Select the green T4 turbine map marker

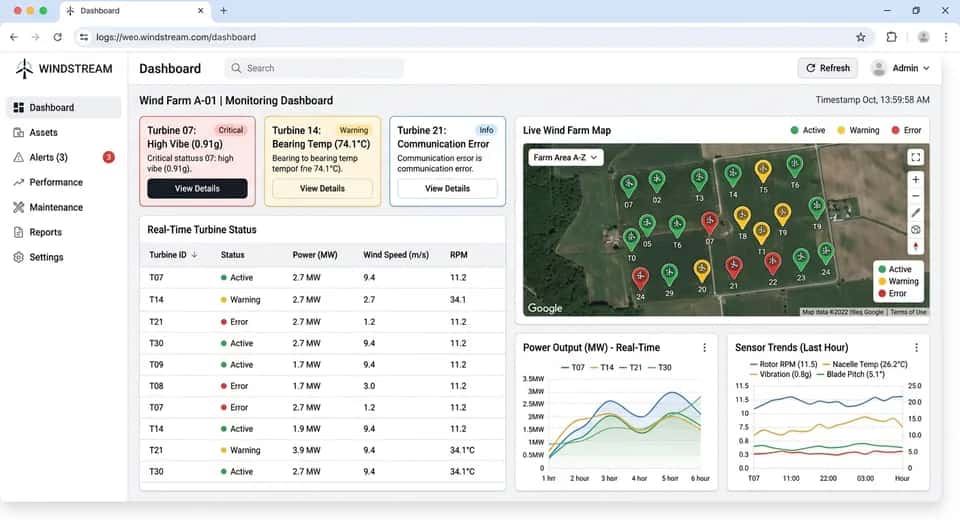[733, 176]
